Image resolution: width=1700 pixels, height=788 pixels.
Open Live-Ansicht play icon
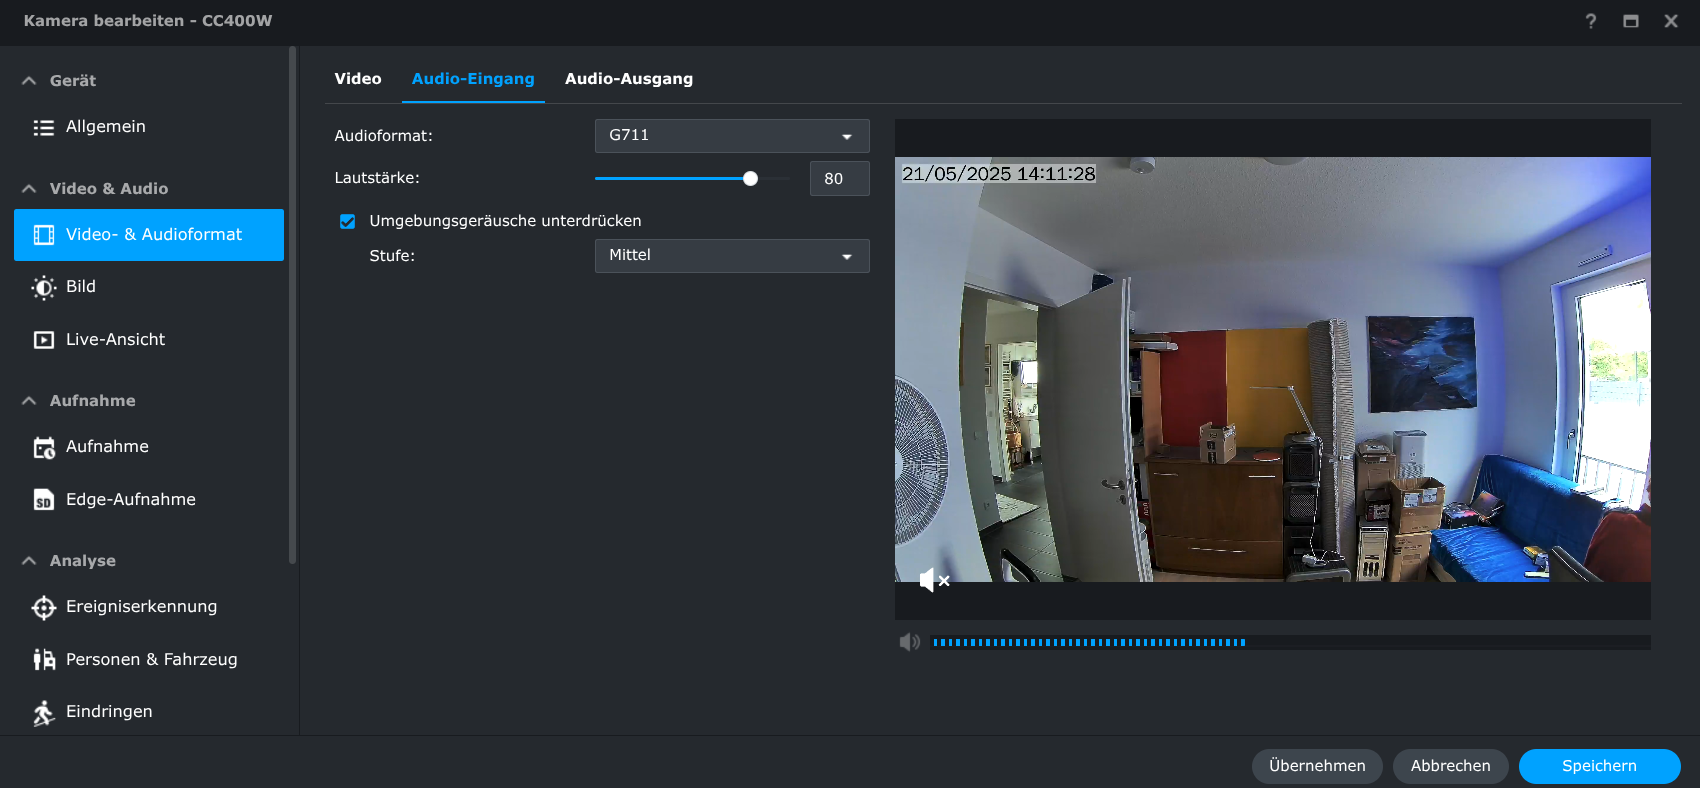click(x=43, y=340)
